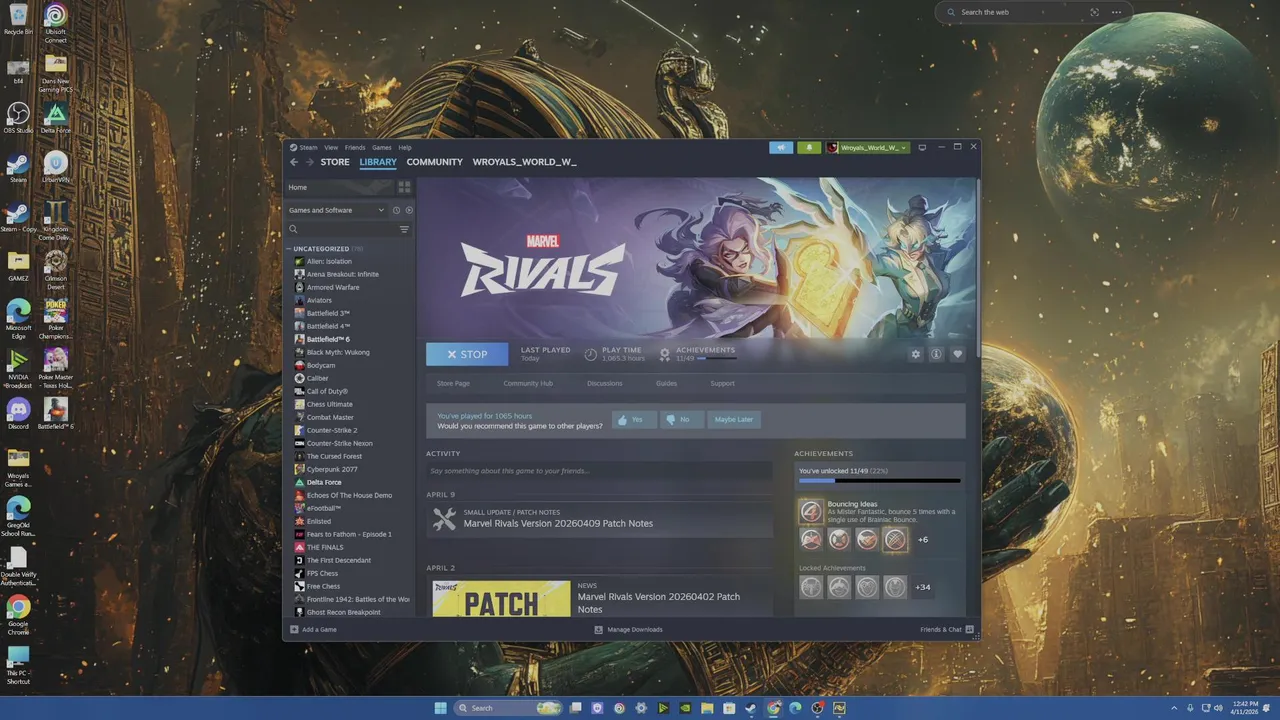Click the activity comment input box
Image resolution: width=1280 pixels, height=720 pixels.
coord(599,471)
